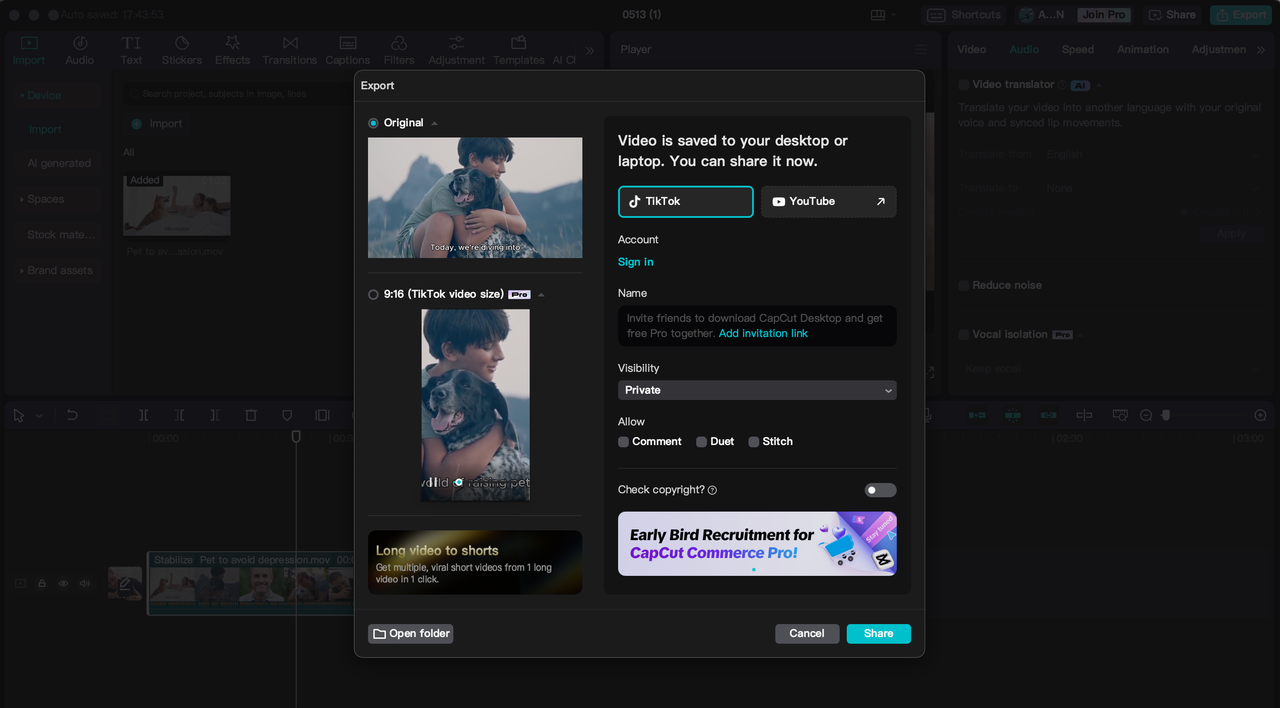Click the CapCut Commerce Pro banner

757,544
